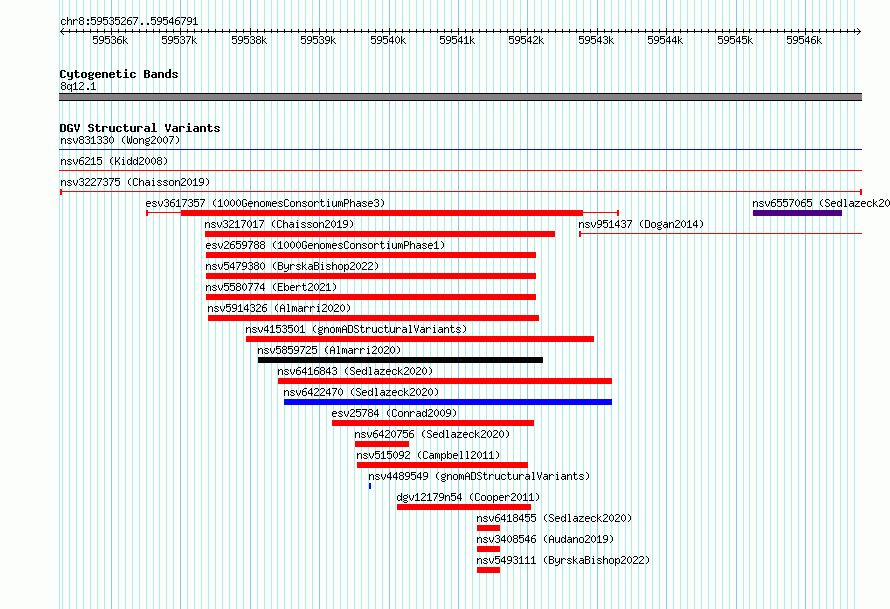
Task: Click the nsv6420756 (Sedlazeck2020) label
Action: (432, 434)
